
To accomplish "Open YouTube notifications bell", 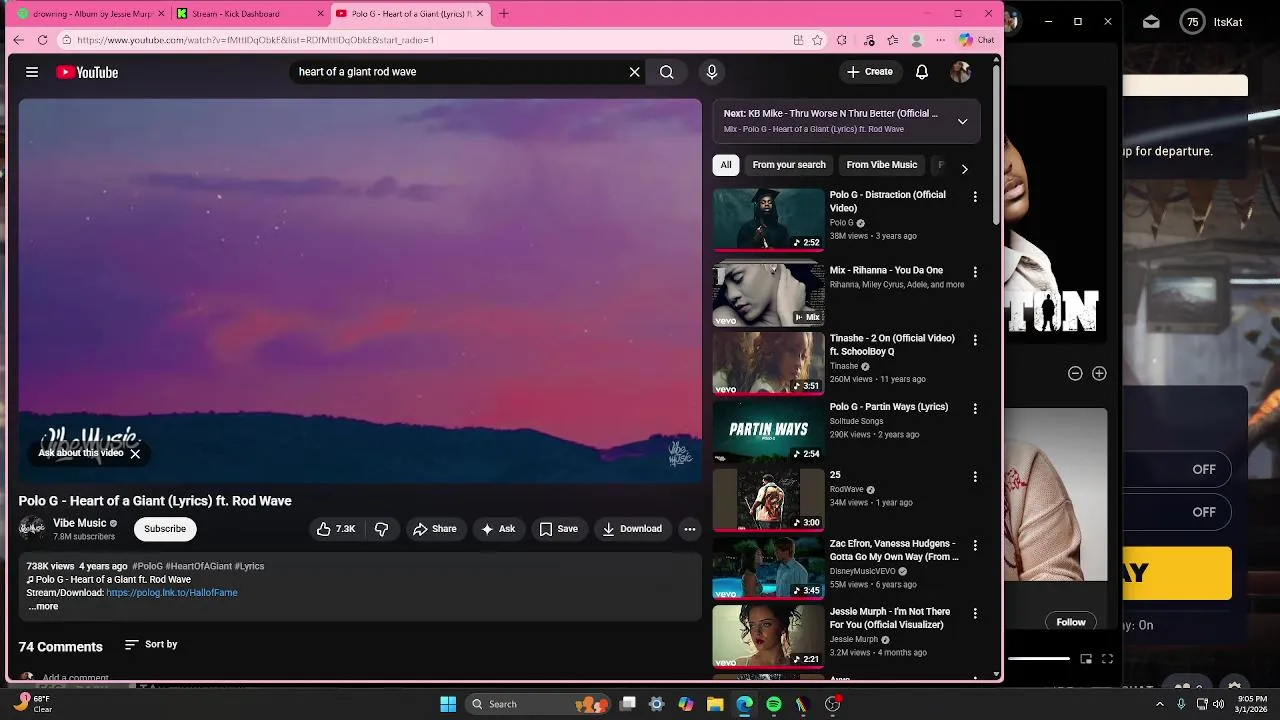I will [922, 72].
